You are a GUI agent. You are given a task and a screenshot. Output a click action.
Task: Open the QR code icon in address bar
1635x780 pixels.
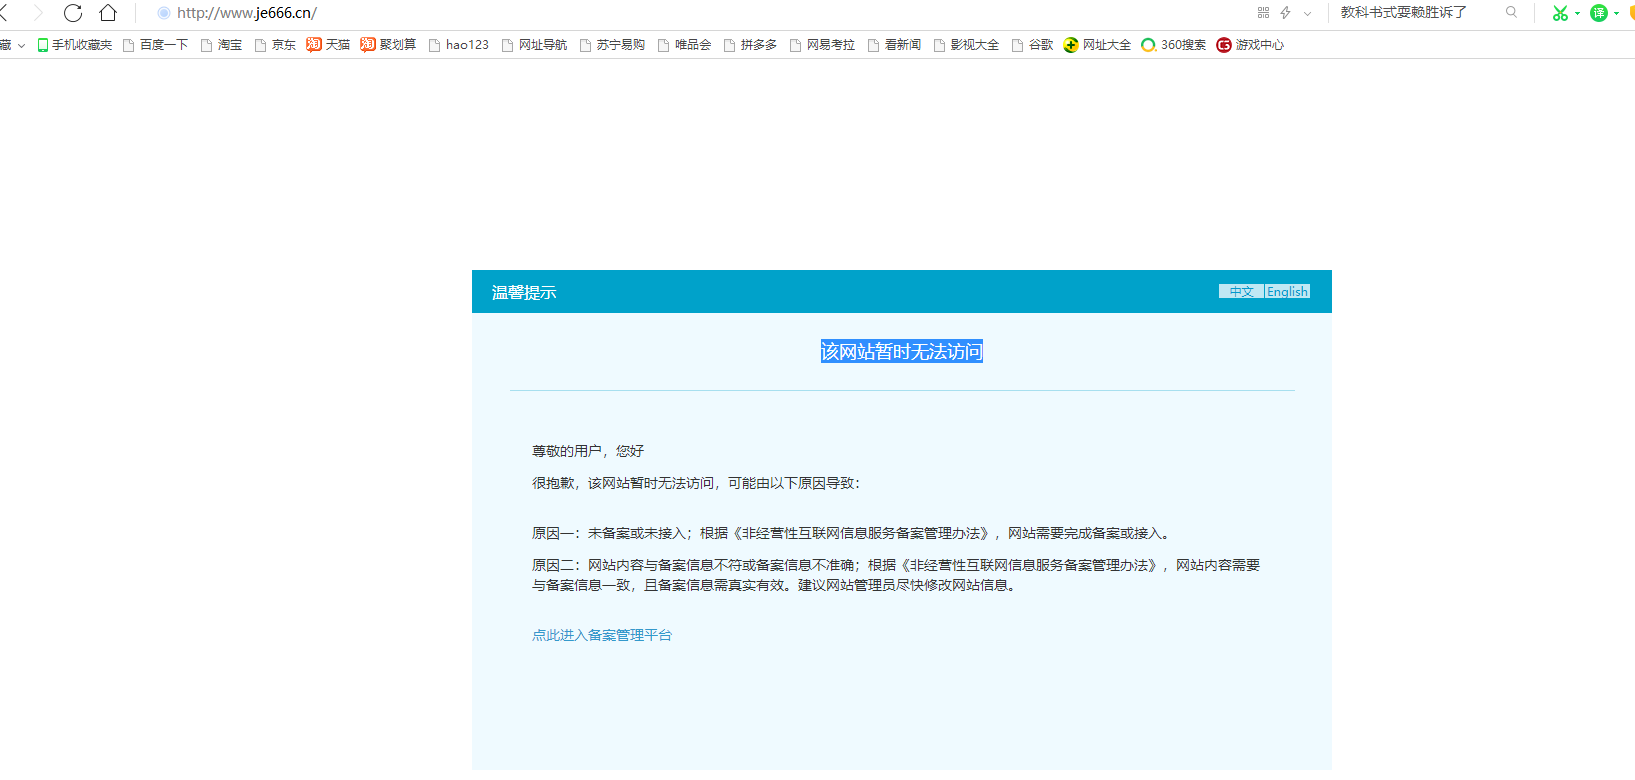point(1263,13)
